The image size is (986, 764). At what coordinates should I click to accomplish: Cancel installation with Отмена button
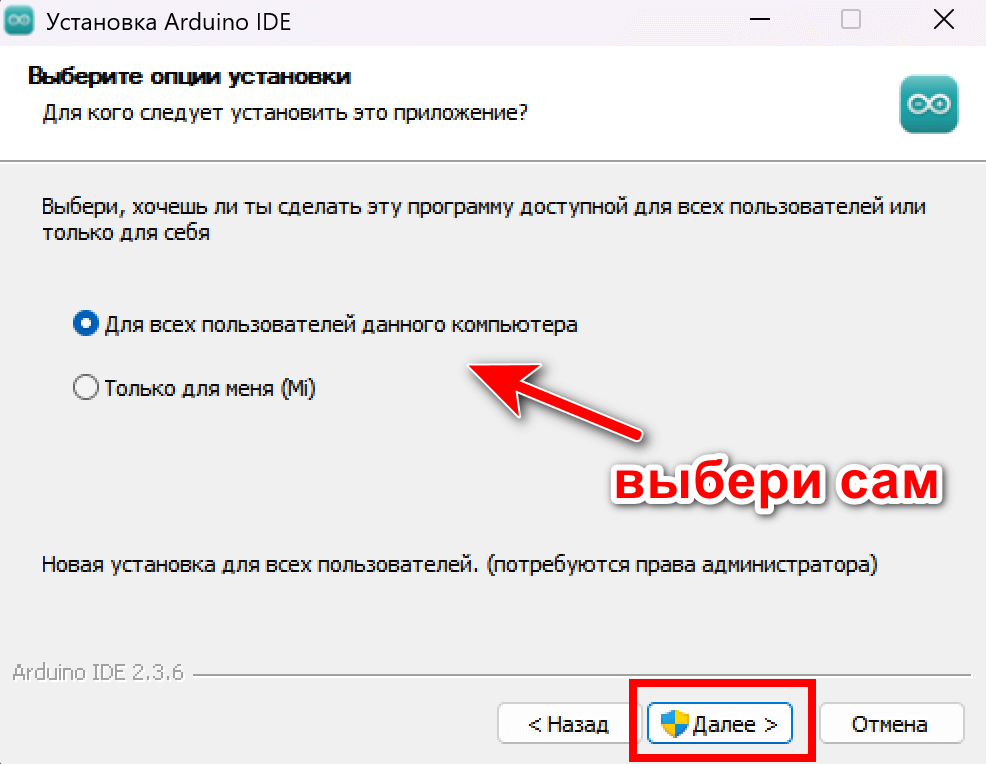(890, 723)
